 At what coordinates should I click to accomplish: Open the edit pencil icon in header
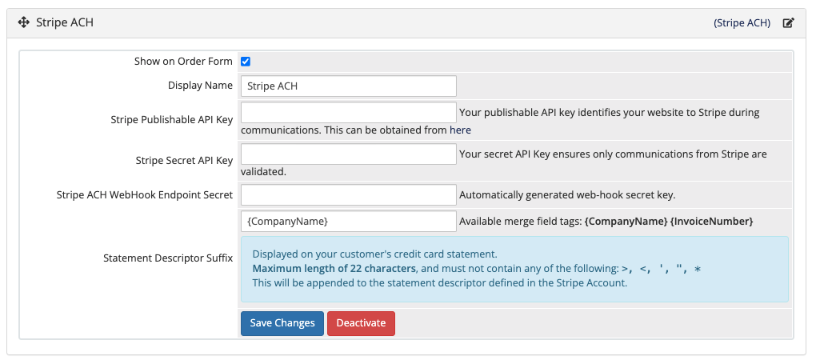pyautogui.click(x=788, y=23)
